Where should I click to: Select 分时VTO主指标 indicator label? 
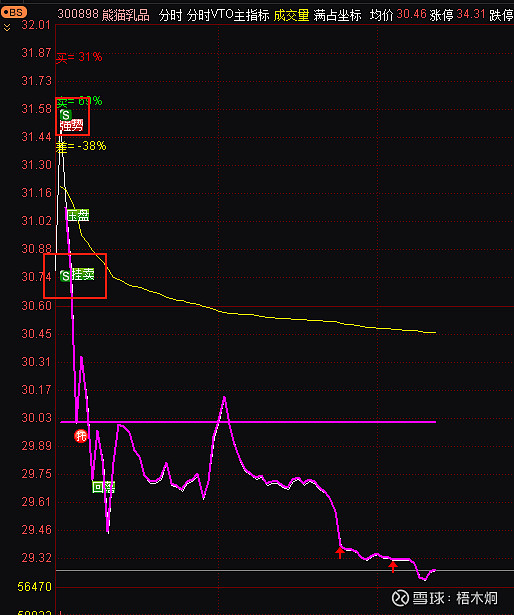point(228,15)
